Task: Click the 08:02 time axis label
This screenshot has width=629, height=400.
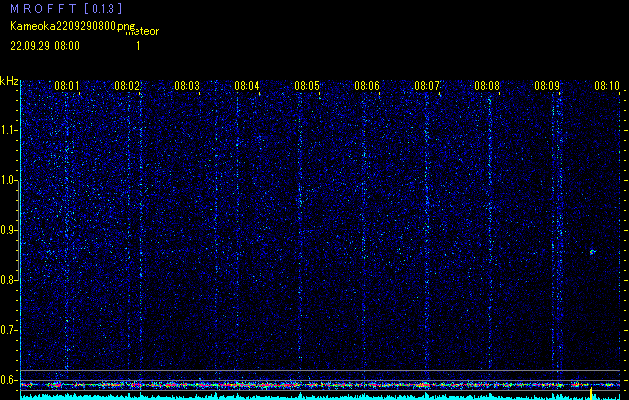Action: (x=127, y=85)
